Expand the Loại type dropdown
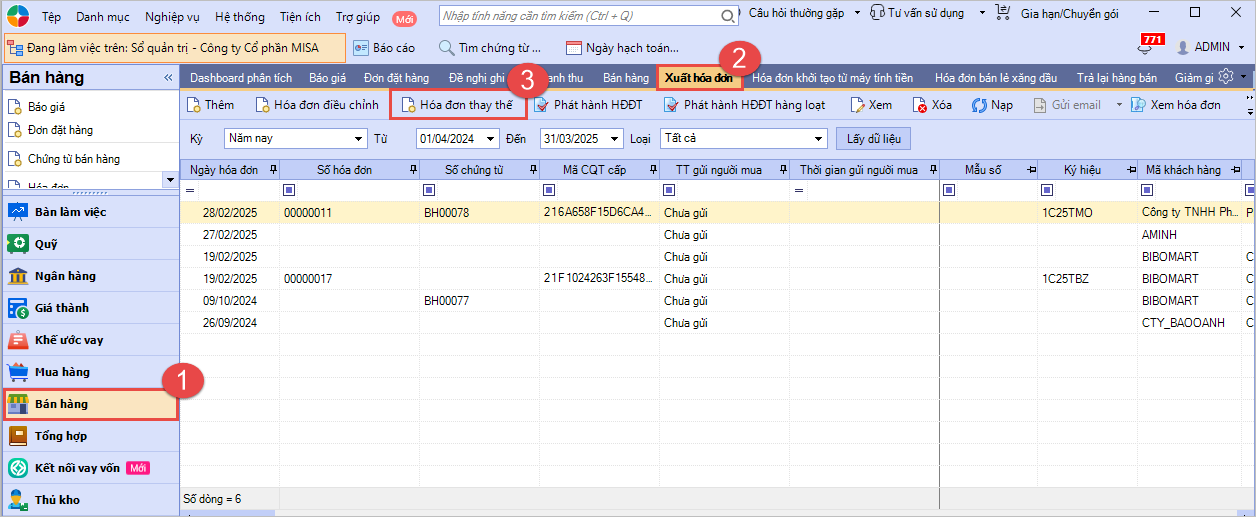This screenshot has width=1256, height=517. (819, 138)
